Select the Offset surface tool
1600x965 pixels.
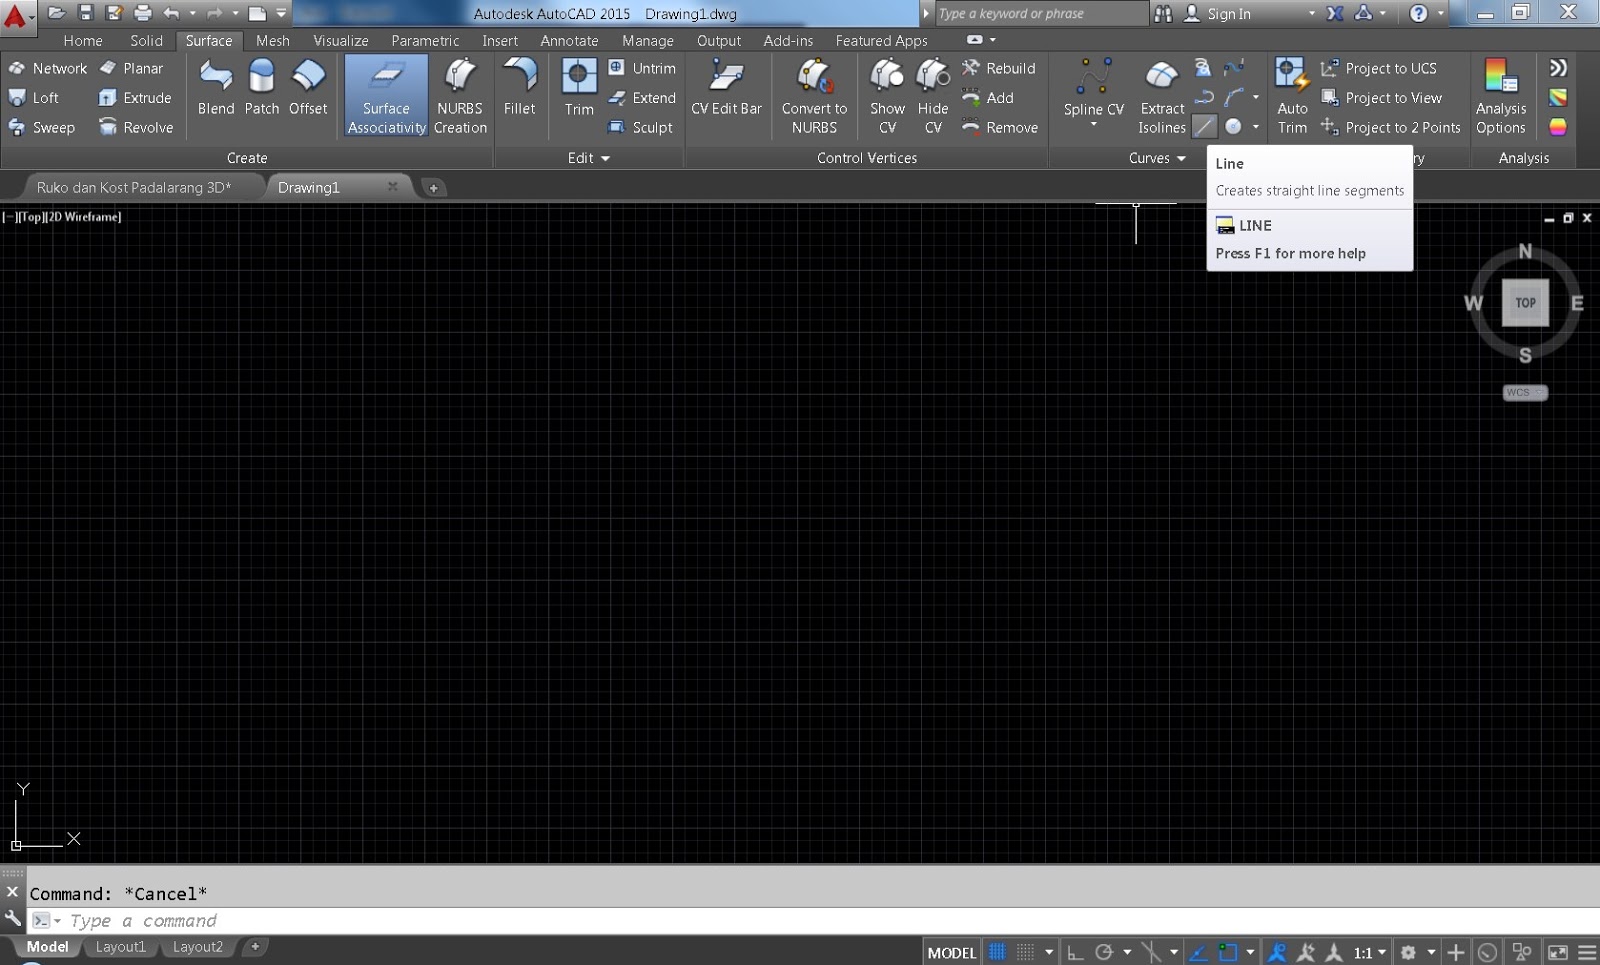click(x=308, y=87)
